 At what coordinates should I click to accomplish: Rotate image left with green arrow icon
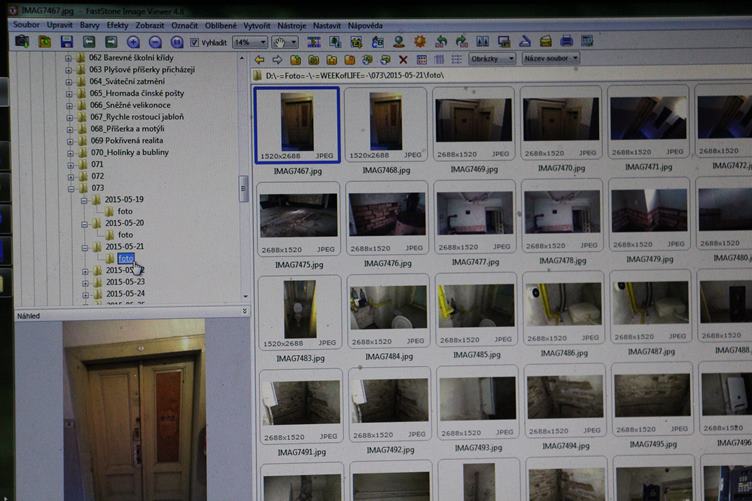coord(440,41)
